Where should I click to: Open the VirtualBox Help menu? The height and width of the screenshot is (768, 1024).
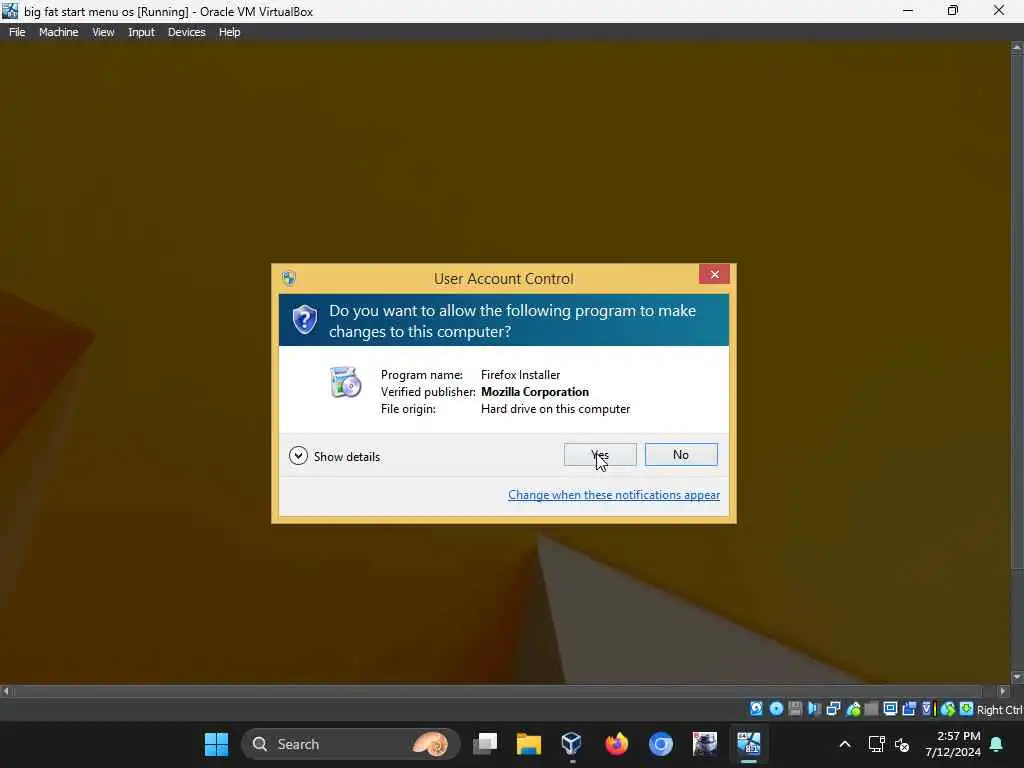click(229, 32)
